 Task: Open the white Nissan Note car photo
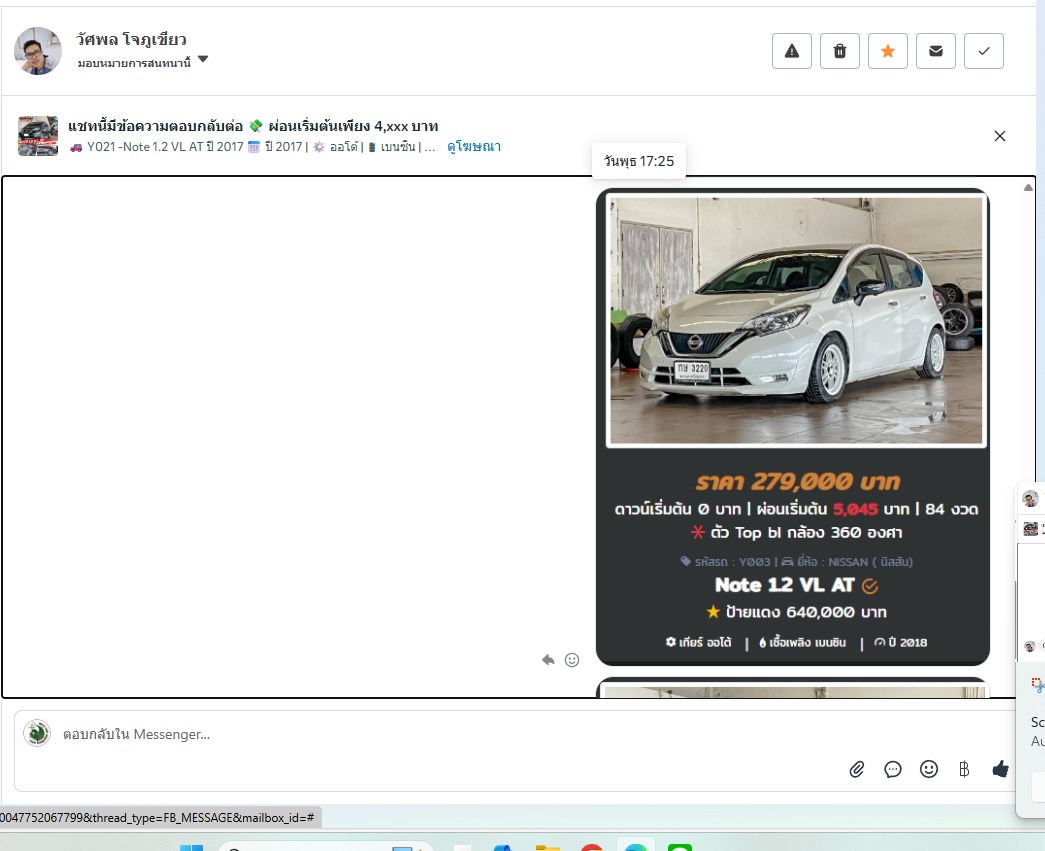pyautogui.click(x=796, y=320)
